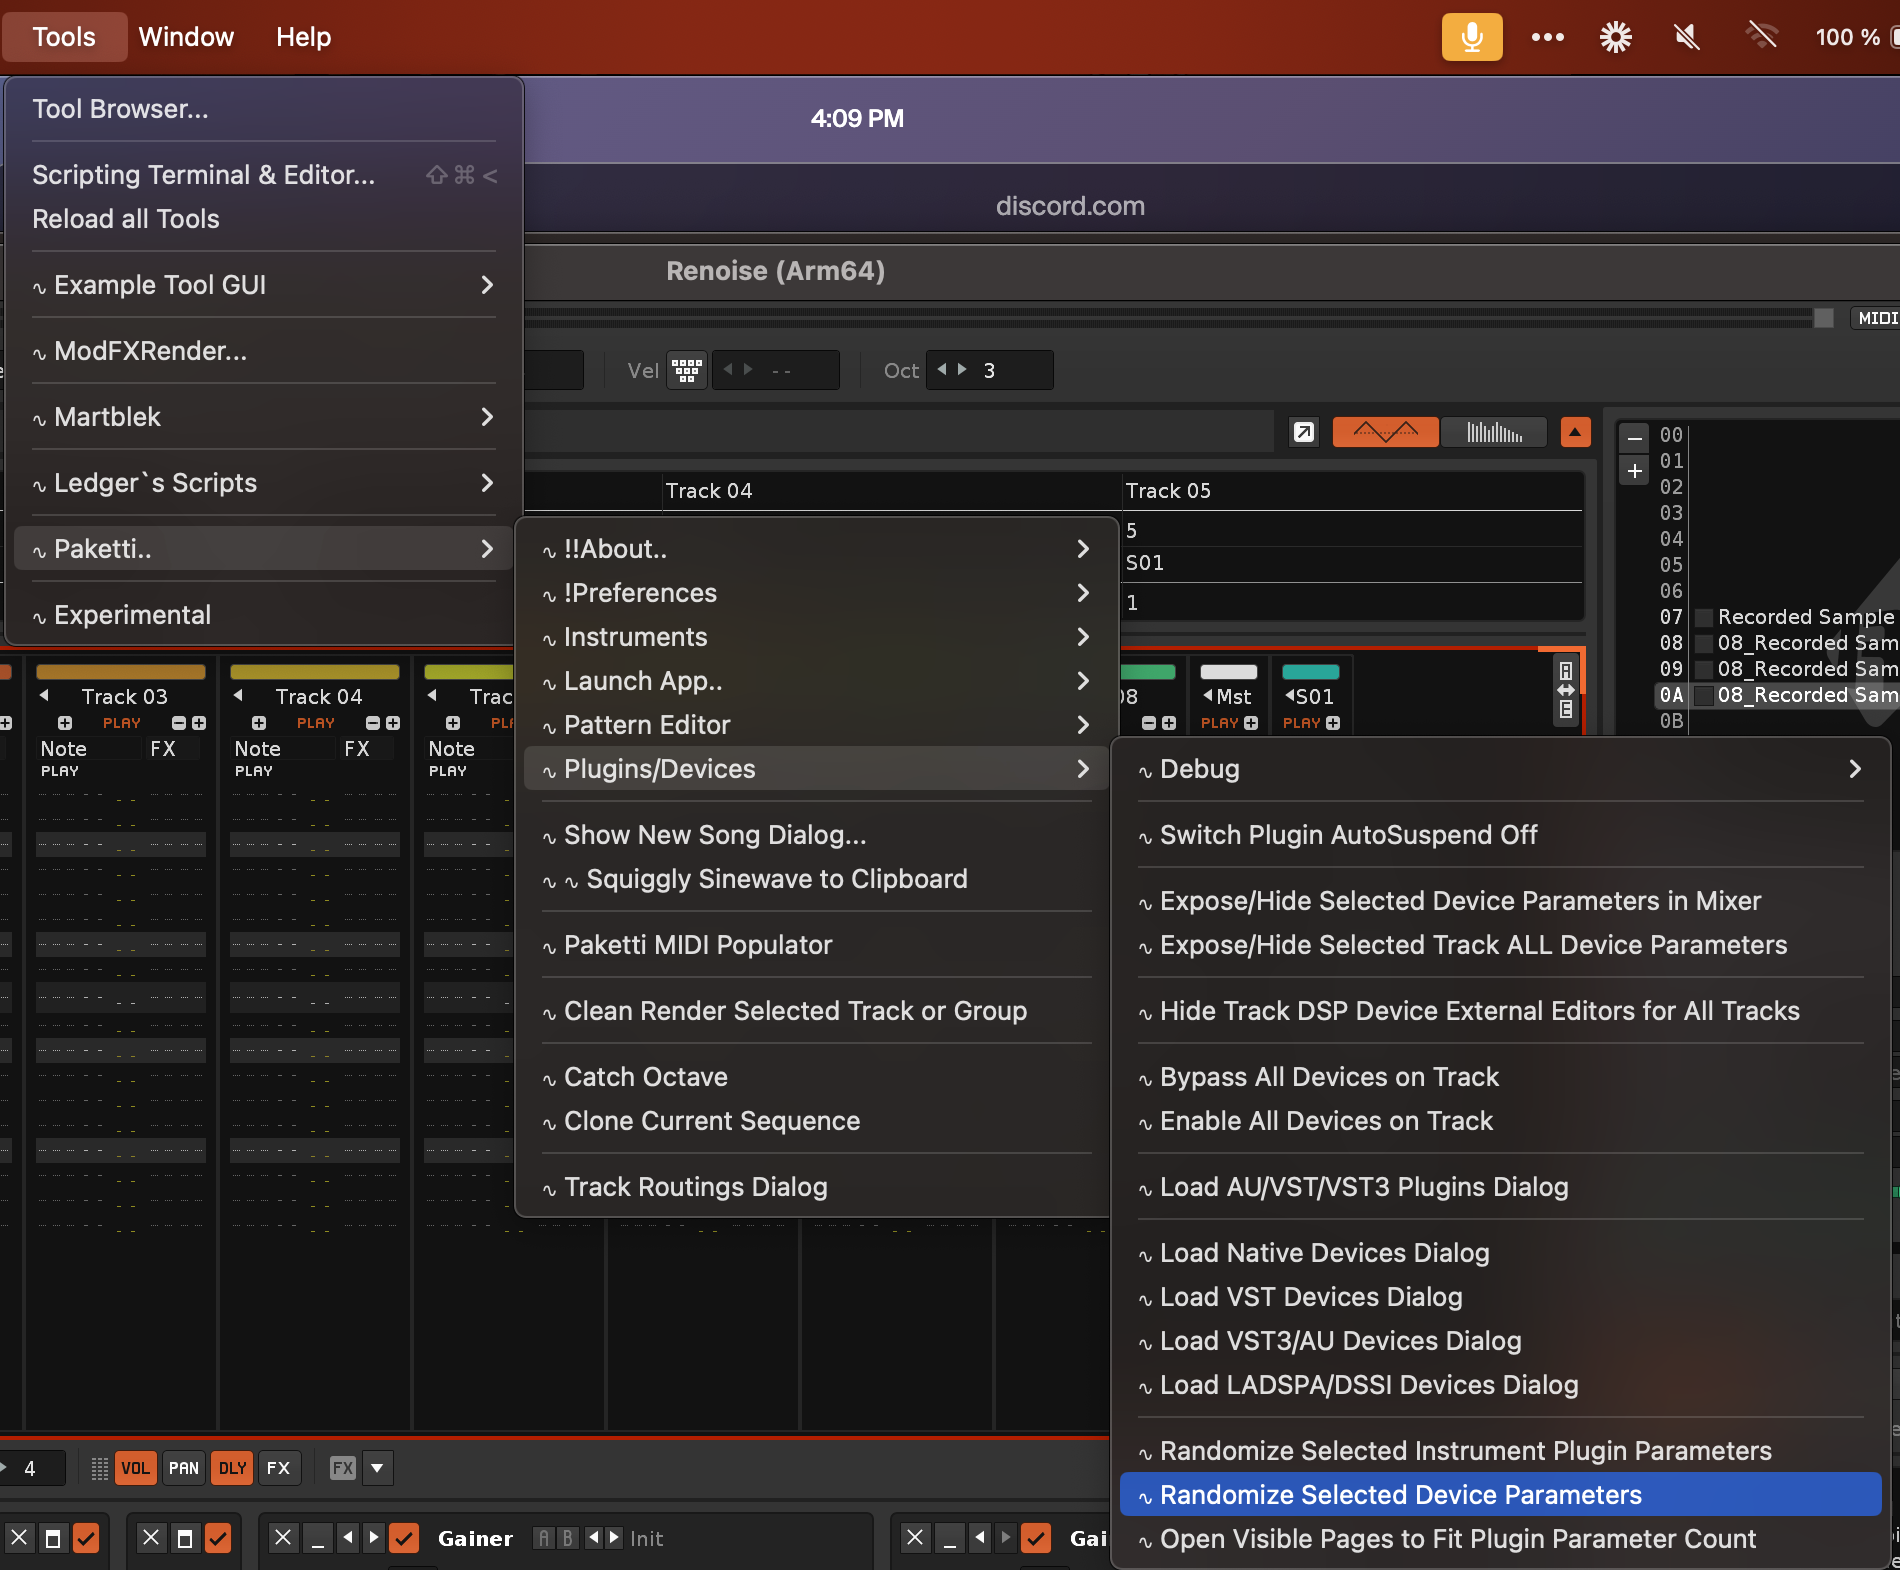Switch to the orange waveform scope view
The height and width of the screenshot is (1570, 1900).
[x=1385, y=432]
